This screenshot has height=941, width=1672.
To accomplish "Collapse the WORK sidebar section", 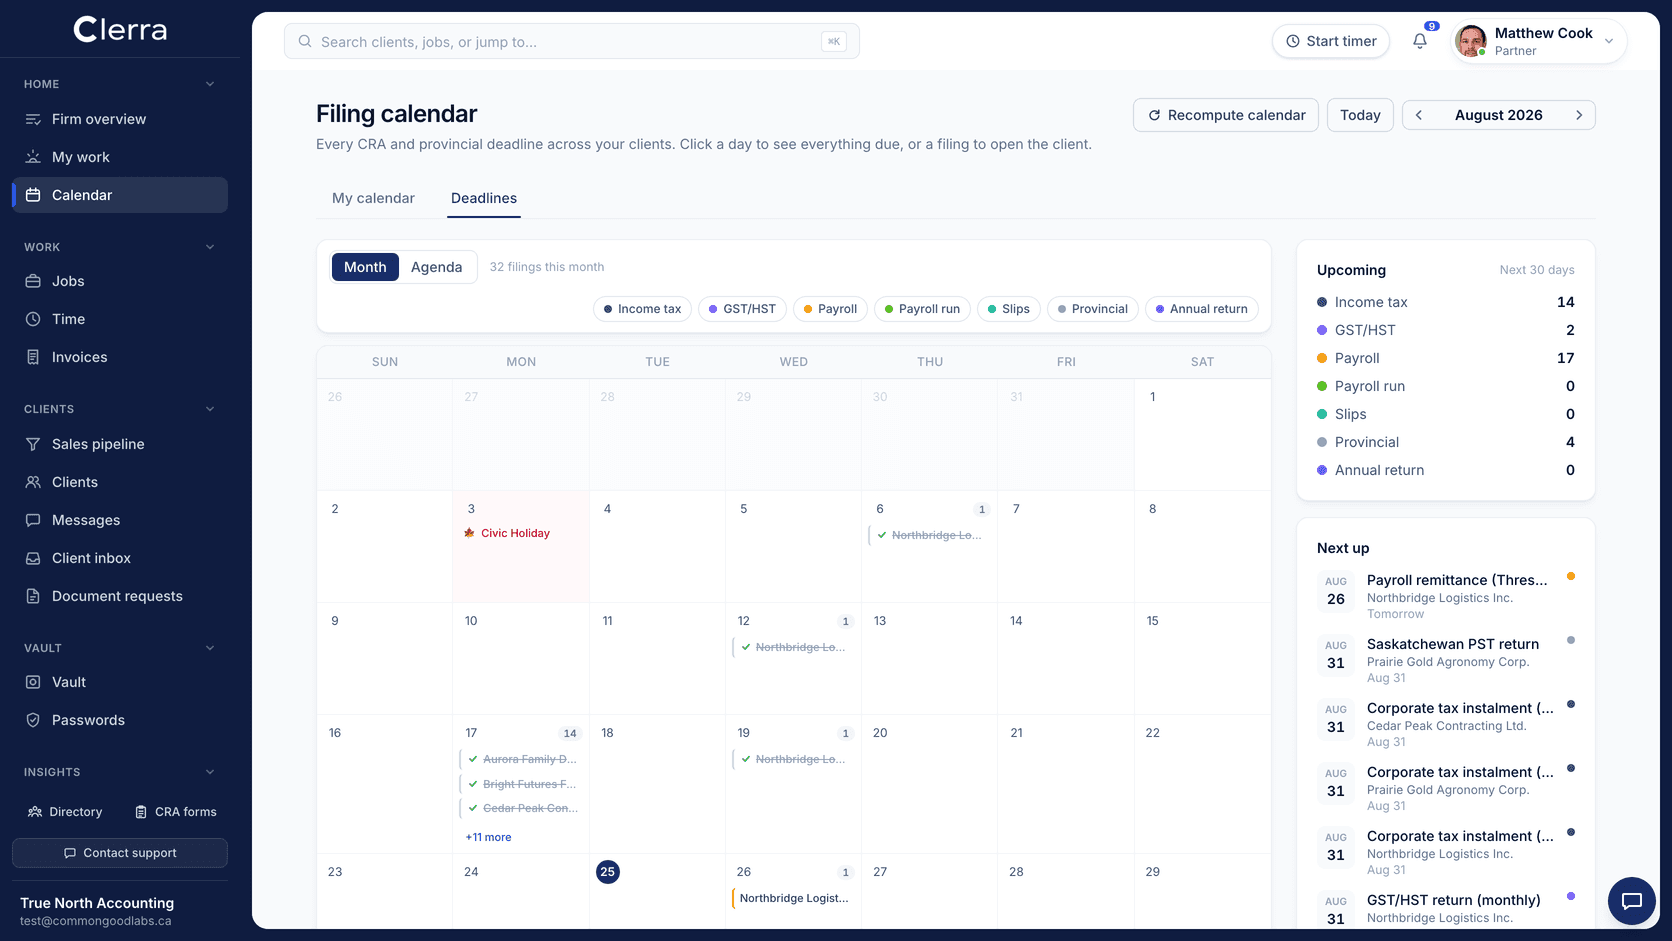I will tap(210, 247).
